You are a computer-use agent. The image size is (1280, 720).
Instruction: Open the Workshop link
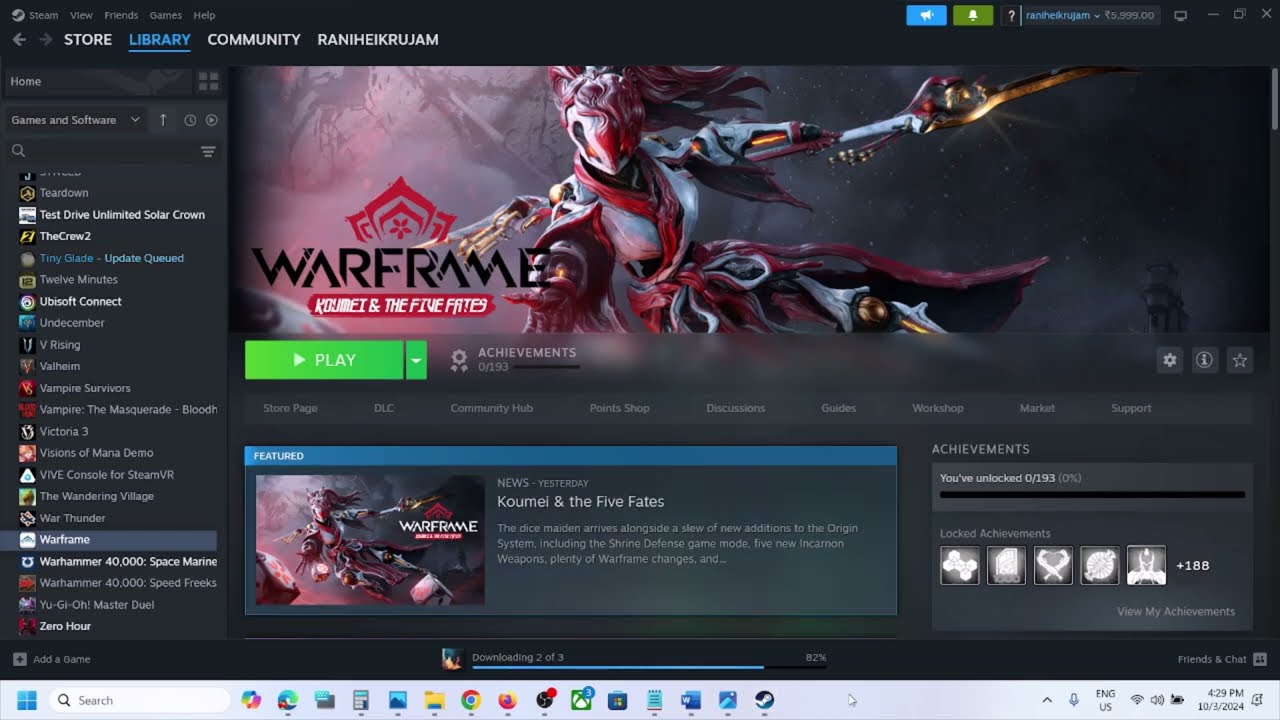pyautogui.click(x=937, y=408)
